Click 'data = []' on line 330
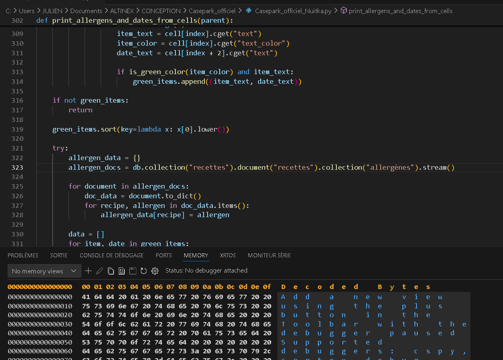Viewport: 503px width, 360px height. tap(86, 234)
